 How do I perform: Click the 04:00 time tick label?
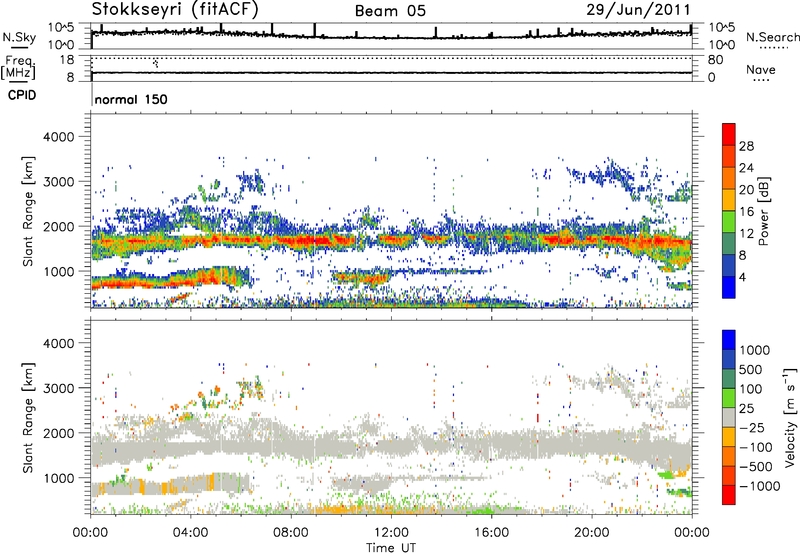pyautogui.click(x=191, y=533)
